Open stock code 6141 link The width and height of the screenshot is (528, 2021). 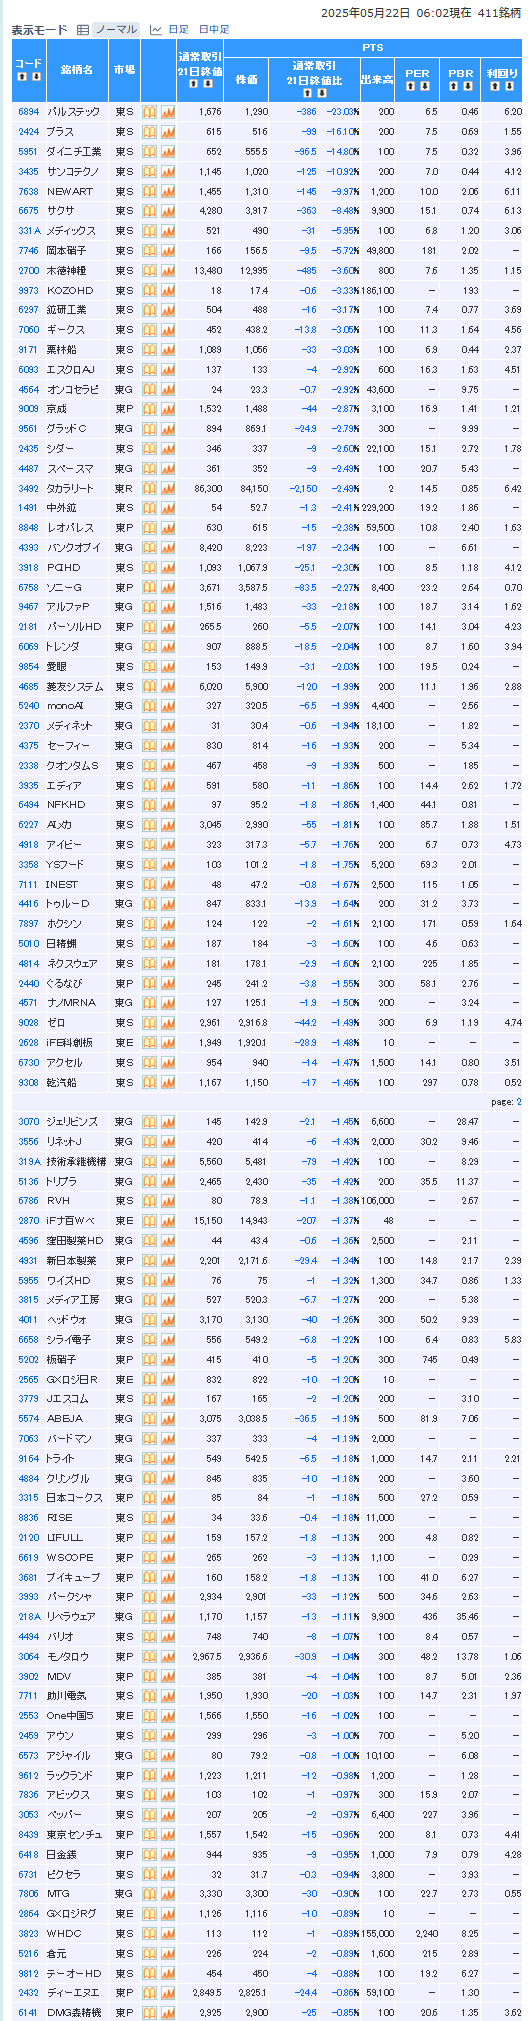click(x=28, y=2012)
